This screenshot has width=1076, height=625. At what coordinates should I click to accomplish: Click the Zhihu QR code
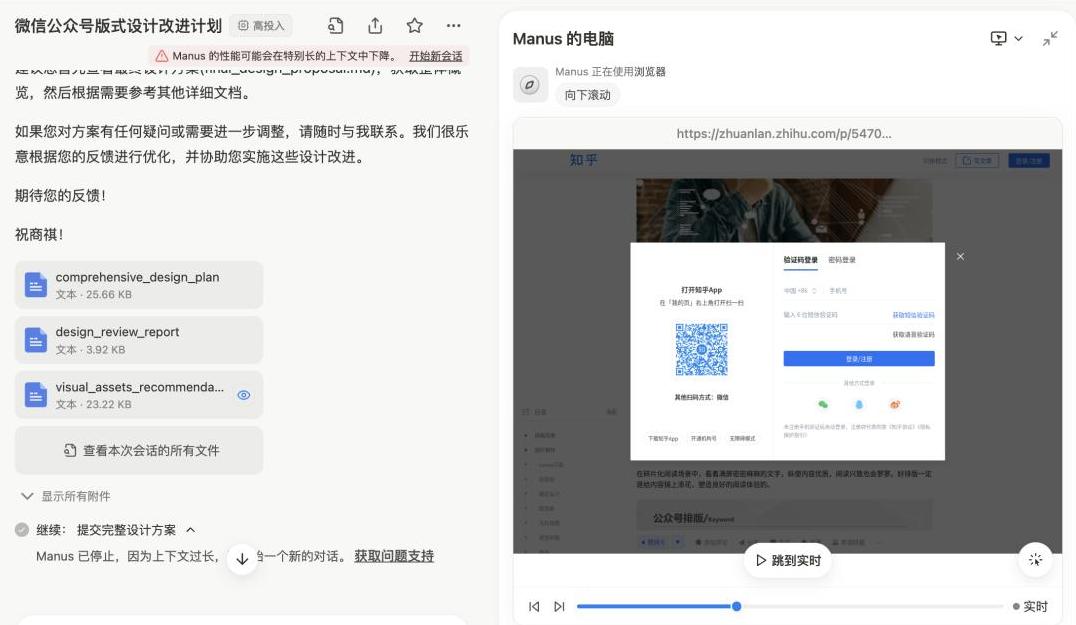pyautogui.click(x=701, y=350)
